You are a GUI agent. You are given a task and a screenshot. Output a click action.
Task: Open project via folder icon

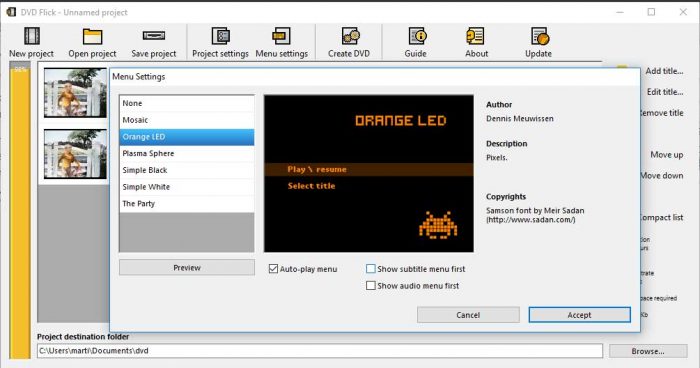point(92,36)
